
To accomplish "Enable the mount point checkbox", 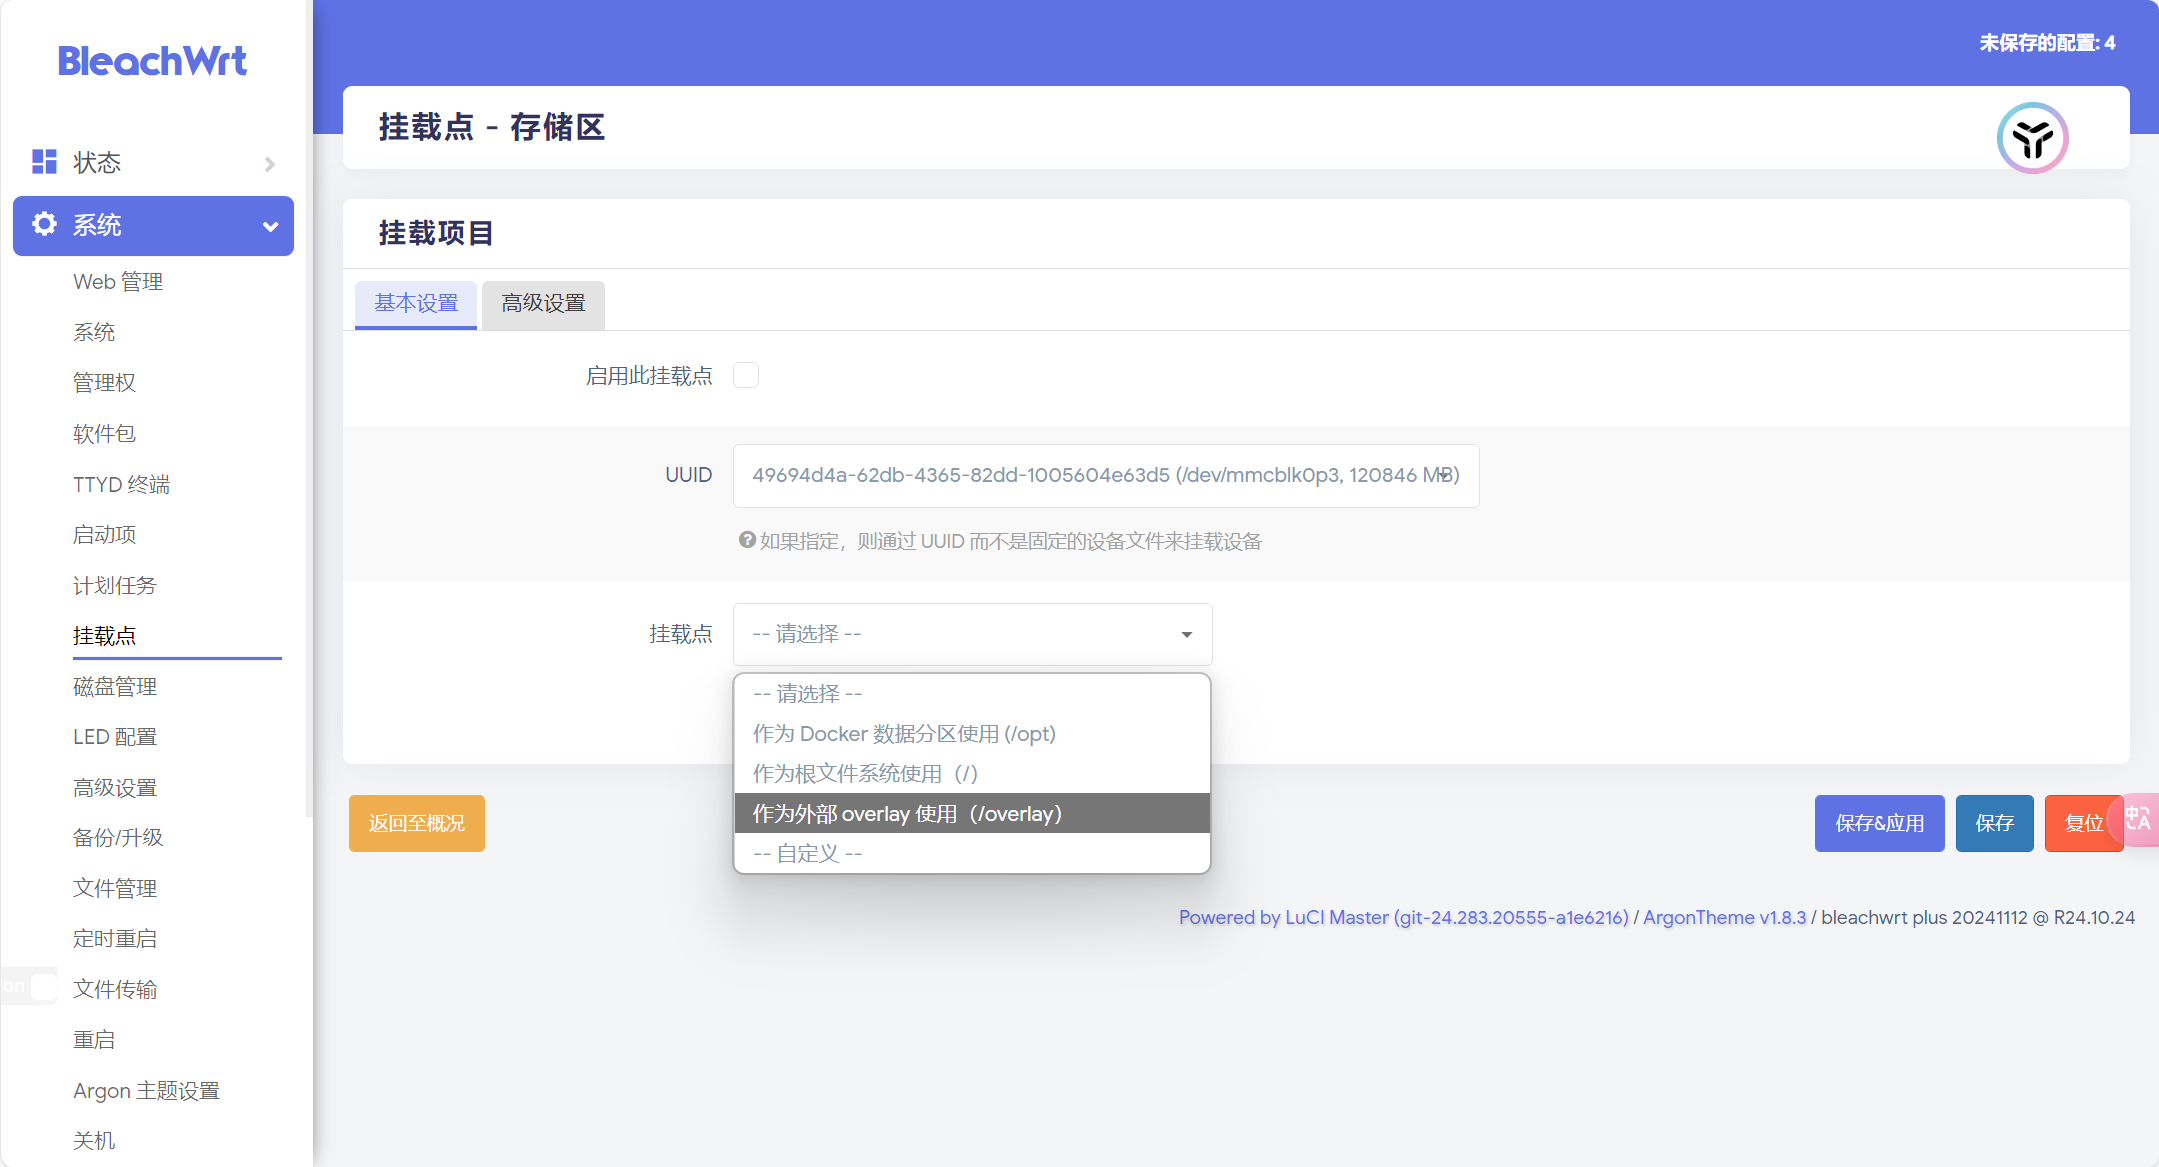I will point(746,375).
